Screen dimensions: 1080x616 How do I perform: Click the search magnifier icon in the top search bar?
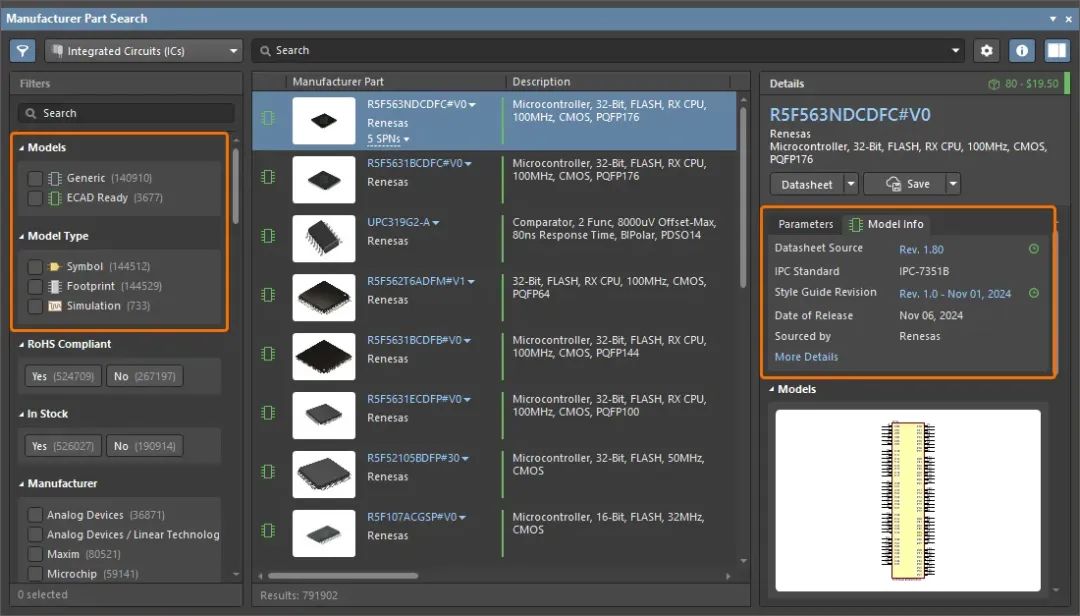click(x=265, y=50)
